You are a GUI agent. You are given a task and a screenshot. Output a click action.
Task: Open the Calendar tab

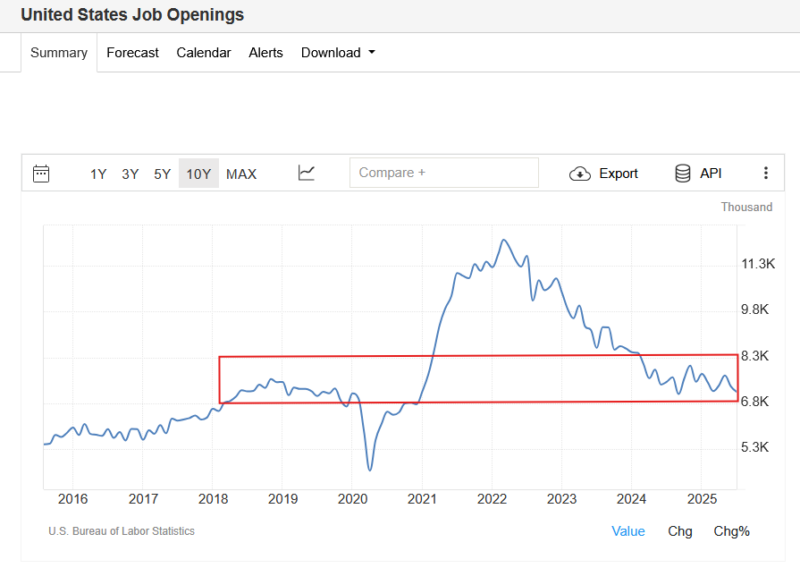pyautogui.click(x=204, y=53)
